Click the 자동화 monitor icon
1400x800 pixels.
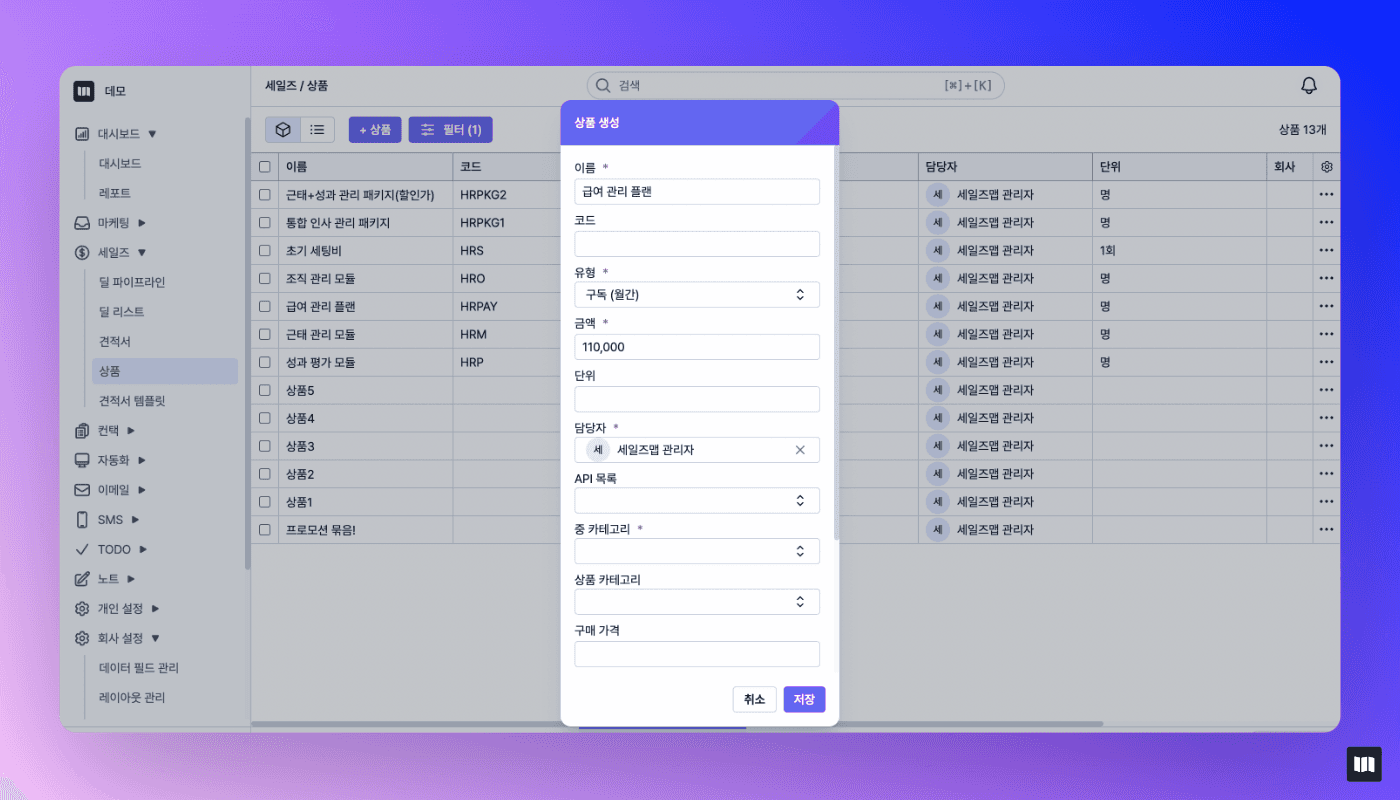82,460
